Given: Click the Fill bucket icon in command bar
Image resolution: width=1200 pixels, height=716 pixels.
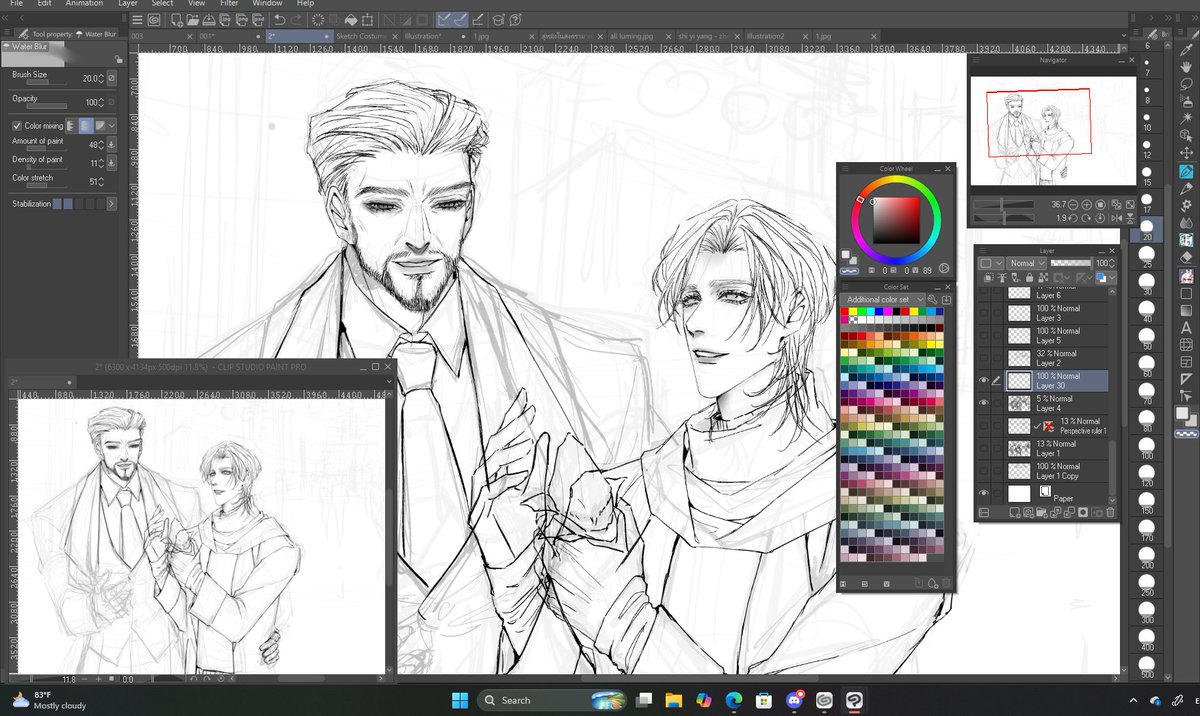Looking at the screenshot, I should [352, 19].
